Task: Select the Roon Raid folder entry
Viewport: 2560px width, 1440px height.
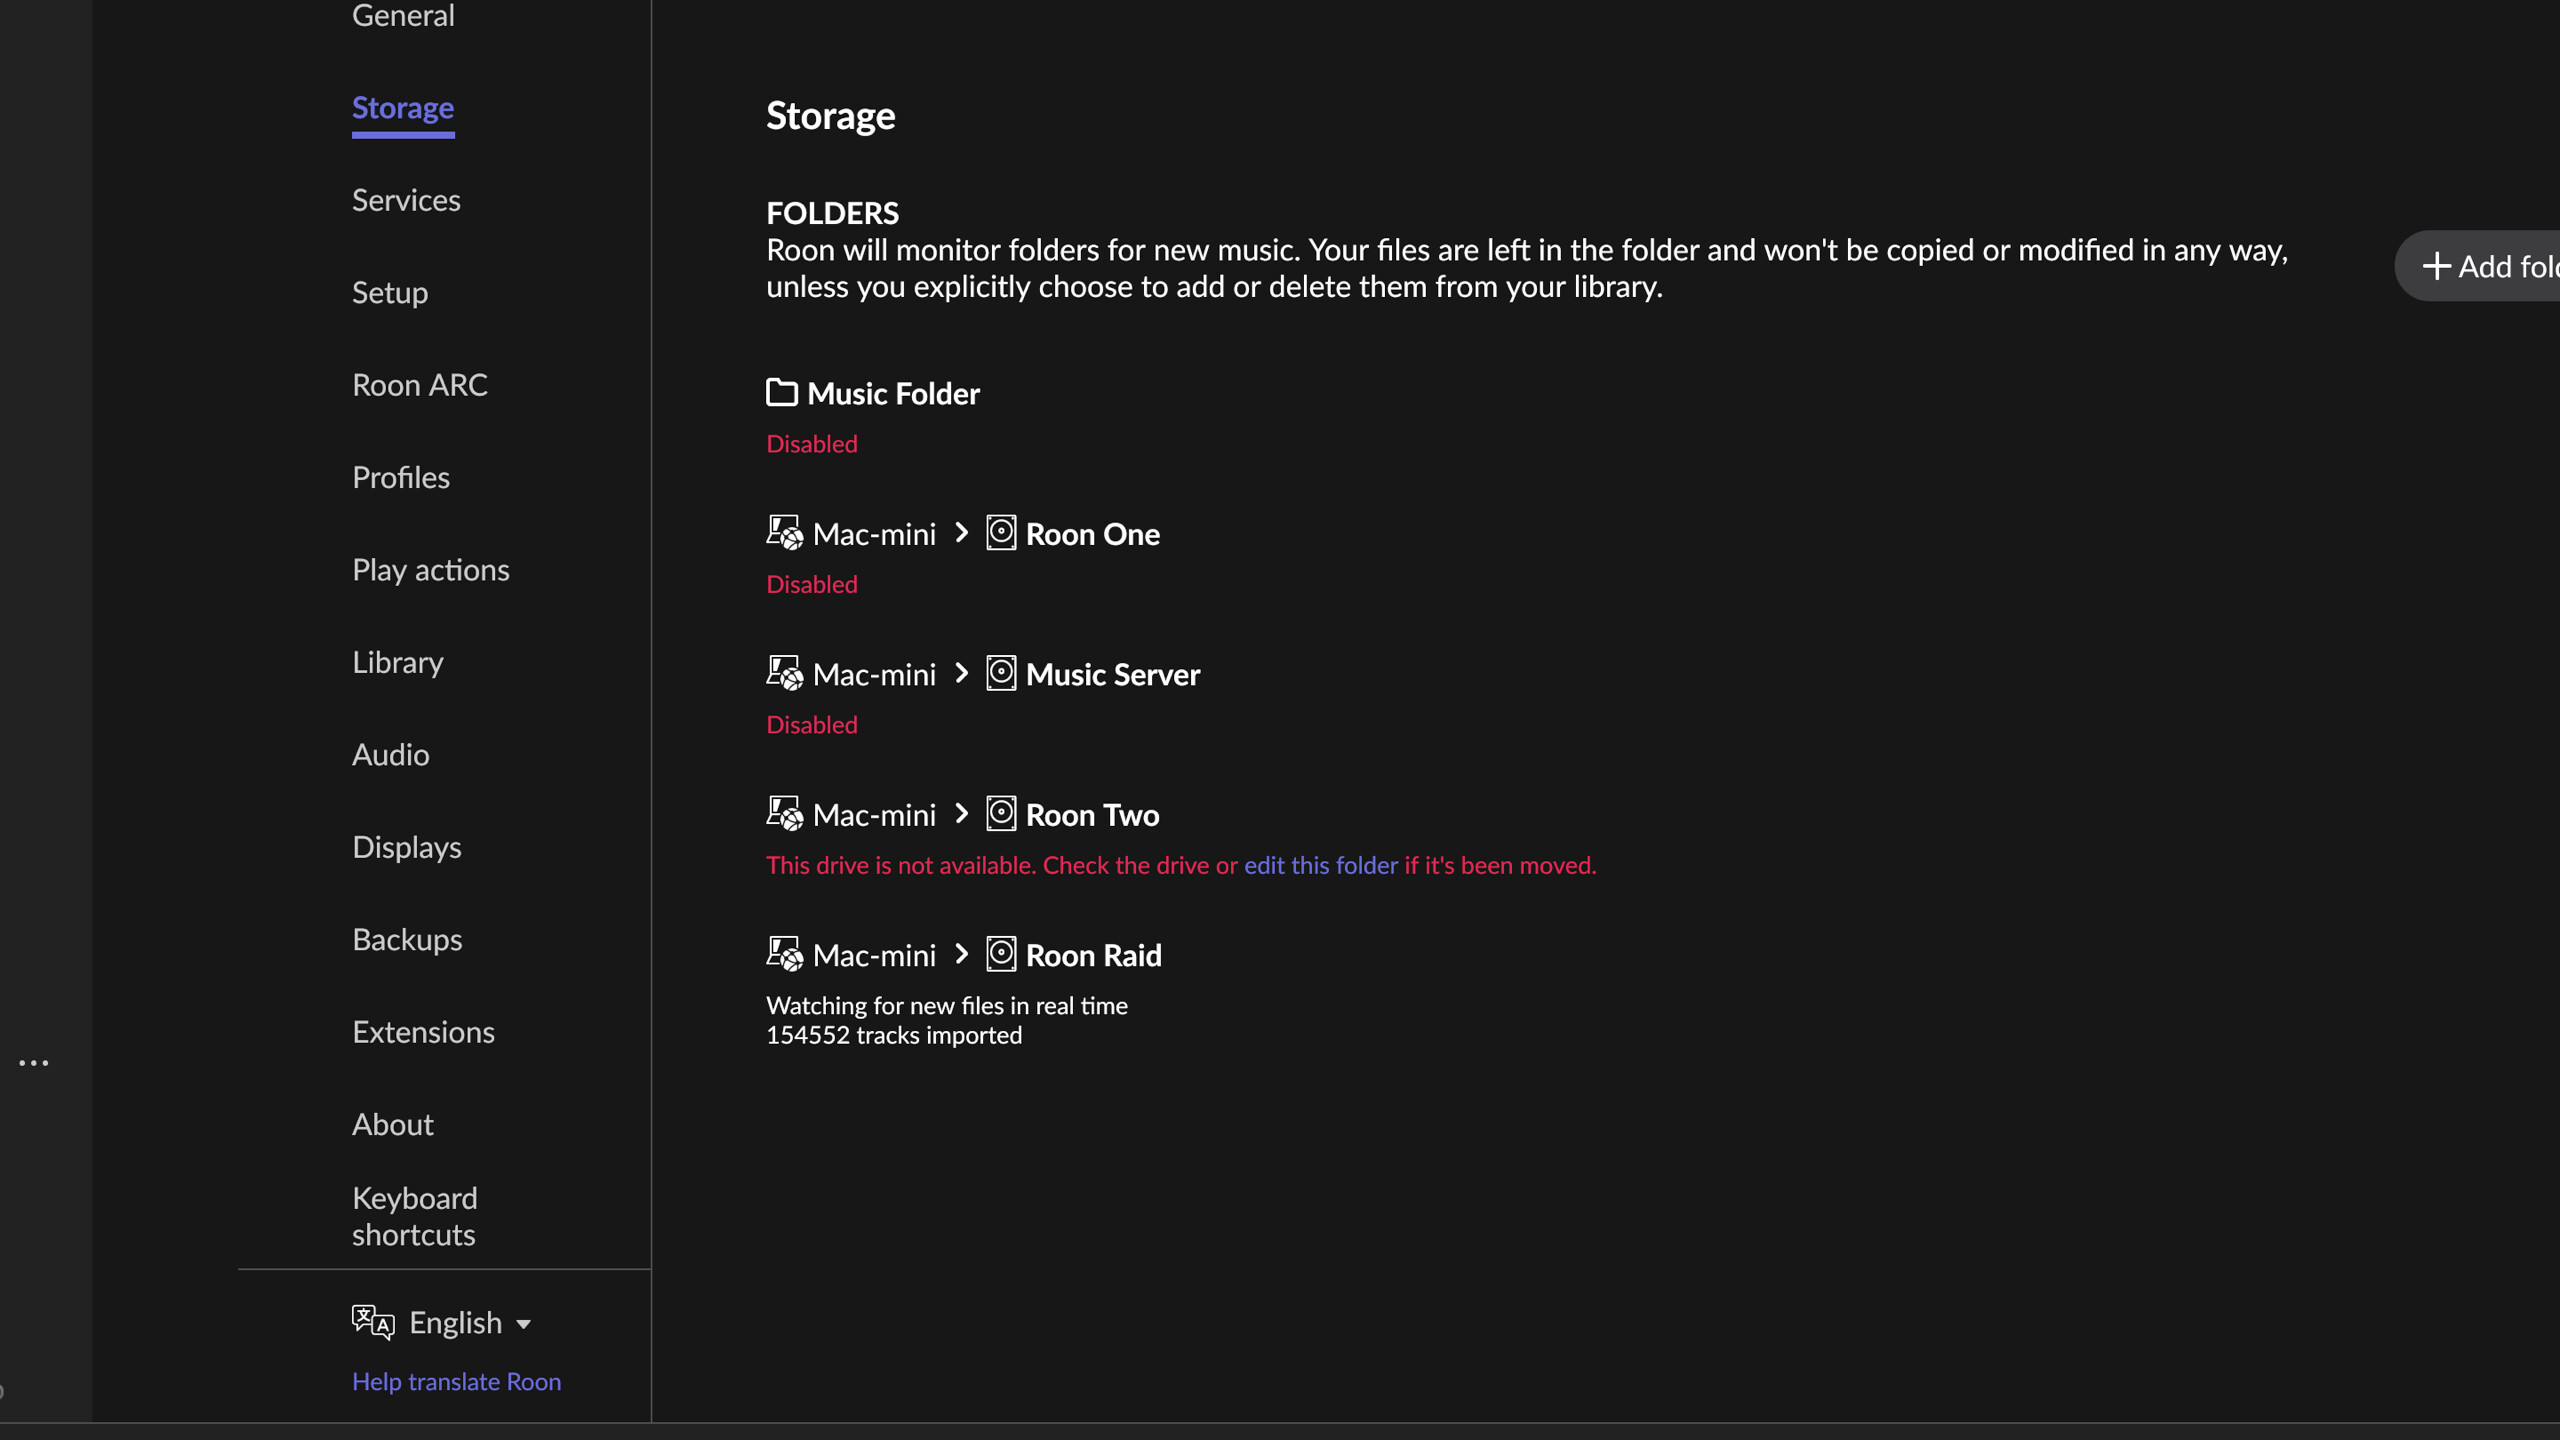Action: click(x=1093, y=955)
